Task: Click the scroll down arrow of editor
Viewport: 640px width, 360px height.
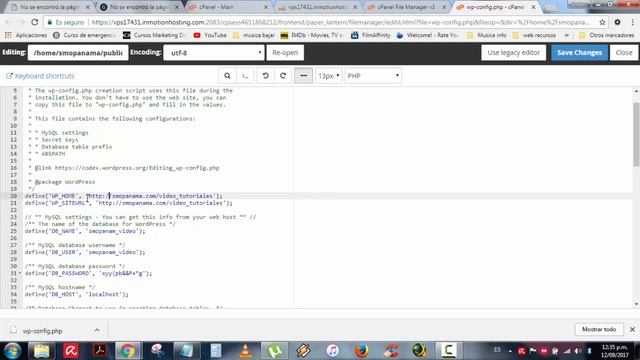Action: pyautogui.click(x=636, y=304)
